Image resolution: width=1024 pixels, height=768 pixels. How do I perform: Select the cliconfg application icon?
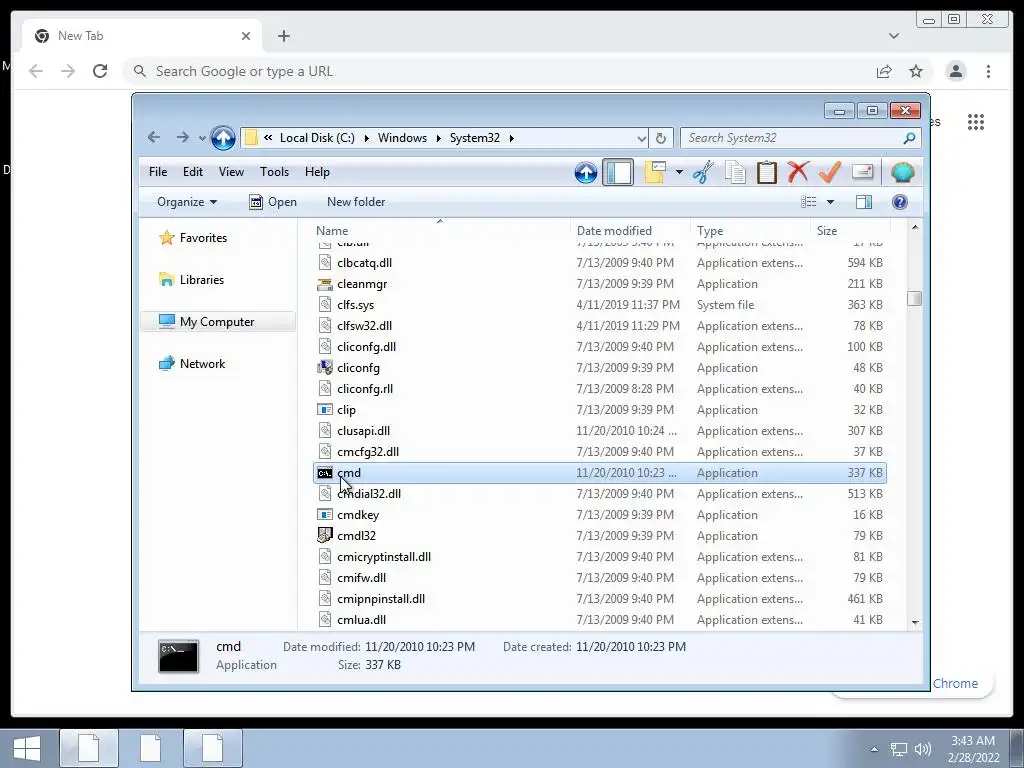pos(325,368)
